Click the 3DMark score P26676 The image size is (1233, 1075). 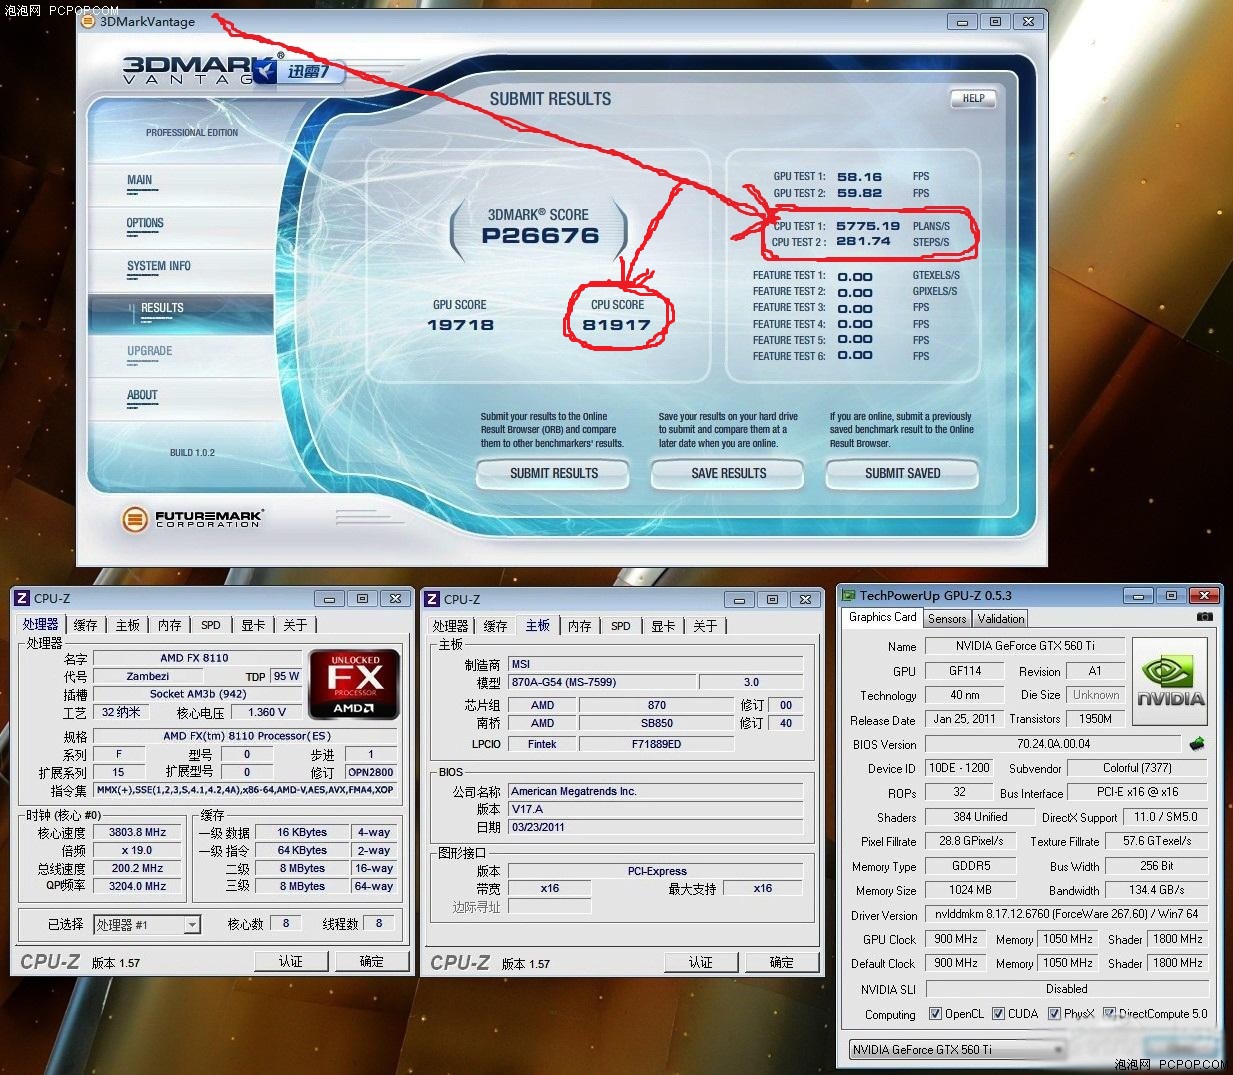click(x=540, y=236)
